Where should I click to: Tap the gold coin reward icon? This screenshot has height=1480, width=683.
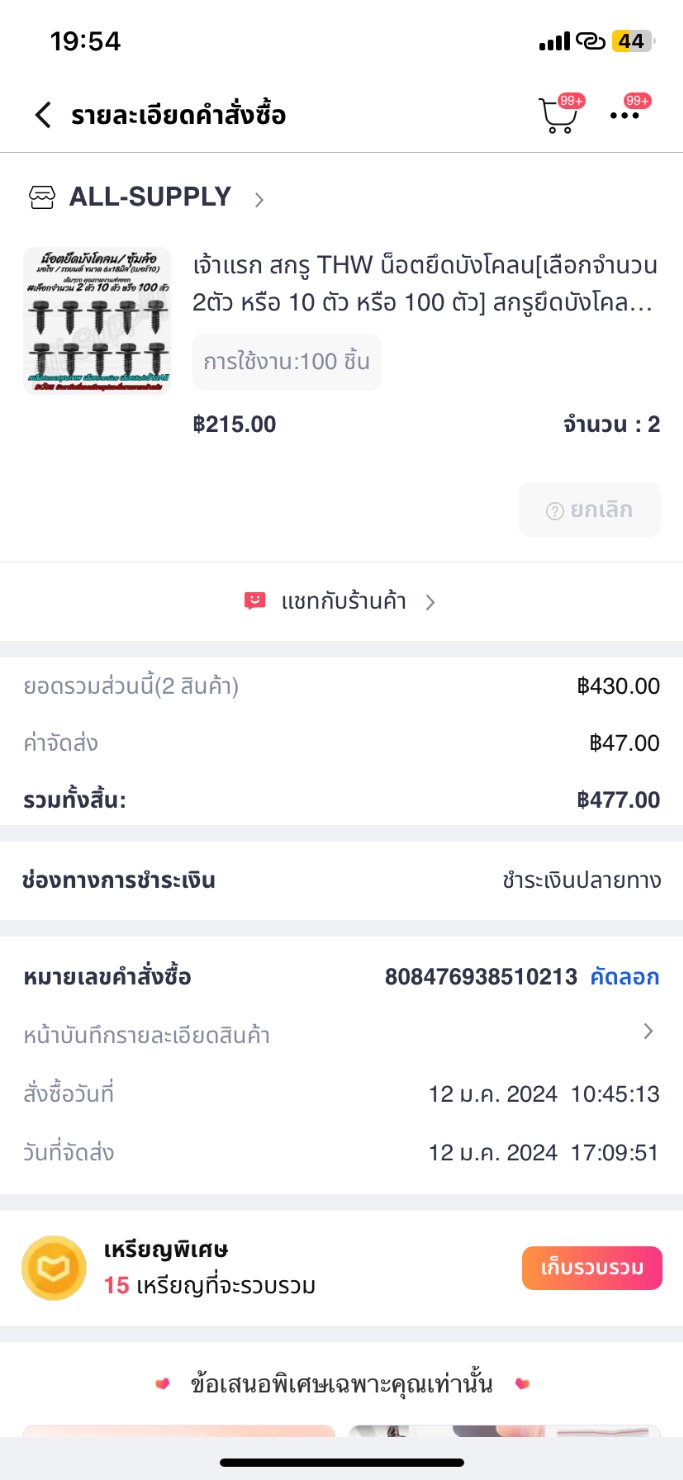point(54,1268)
